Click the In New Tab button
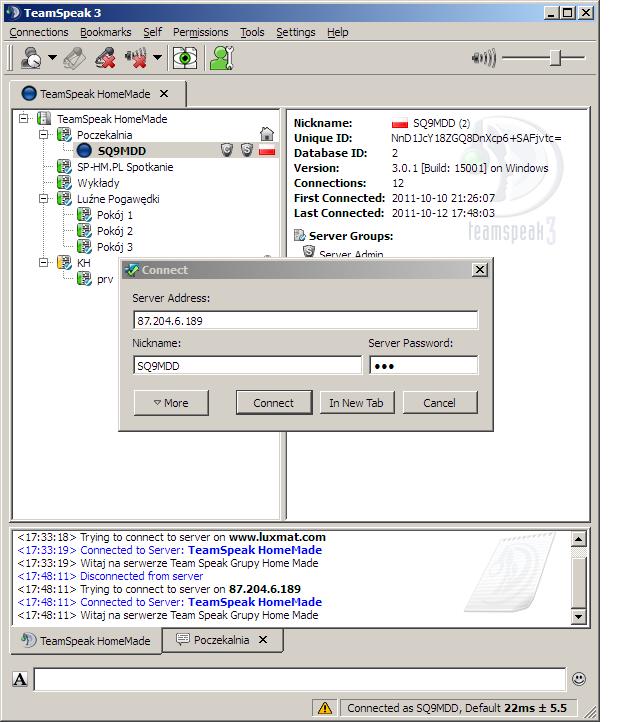The height and width of the screenshot is (722, 640). coord(356,403)
